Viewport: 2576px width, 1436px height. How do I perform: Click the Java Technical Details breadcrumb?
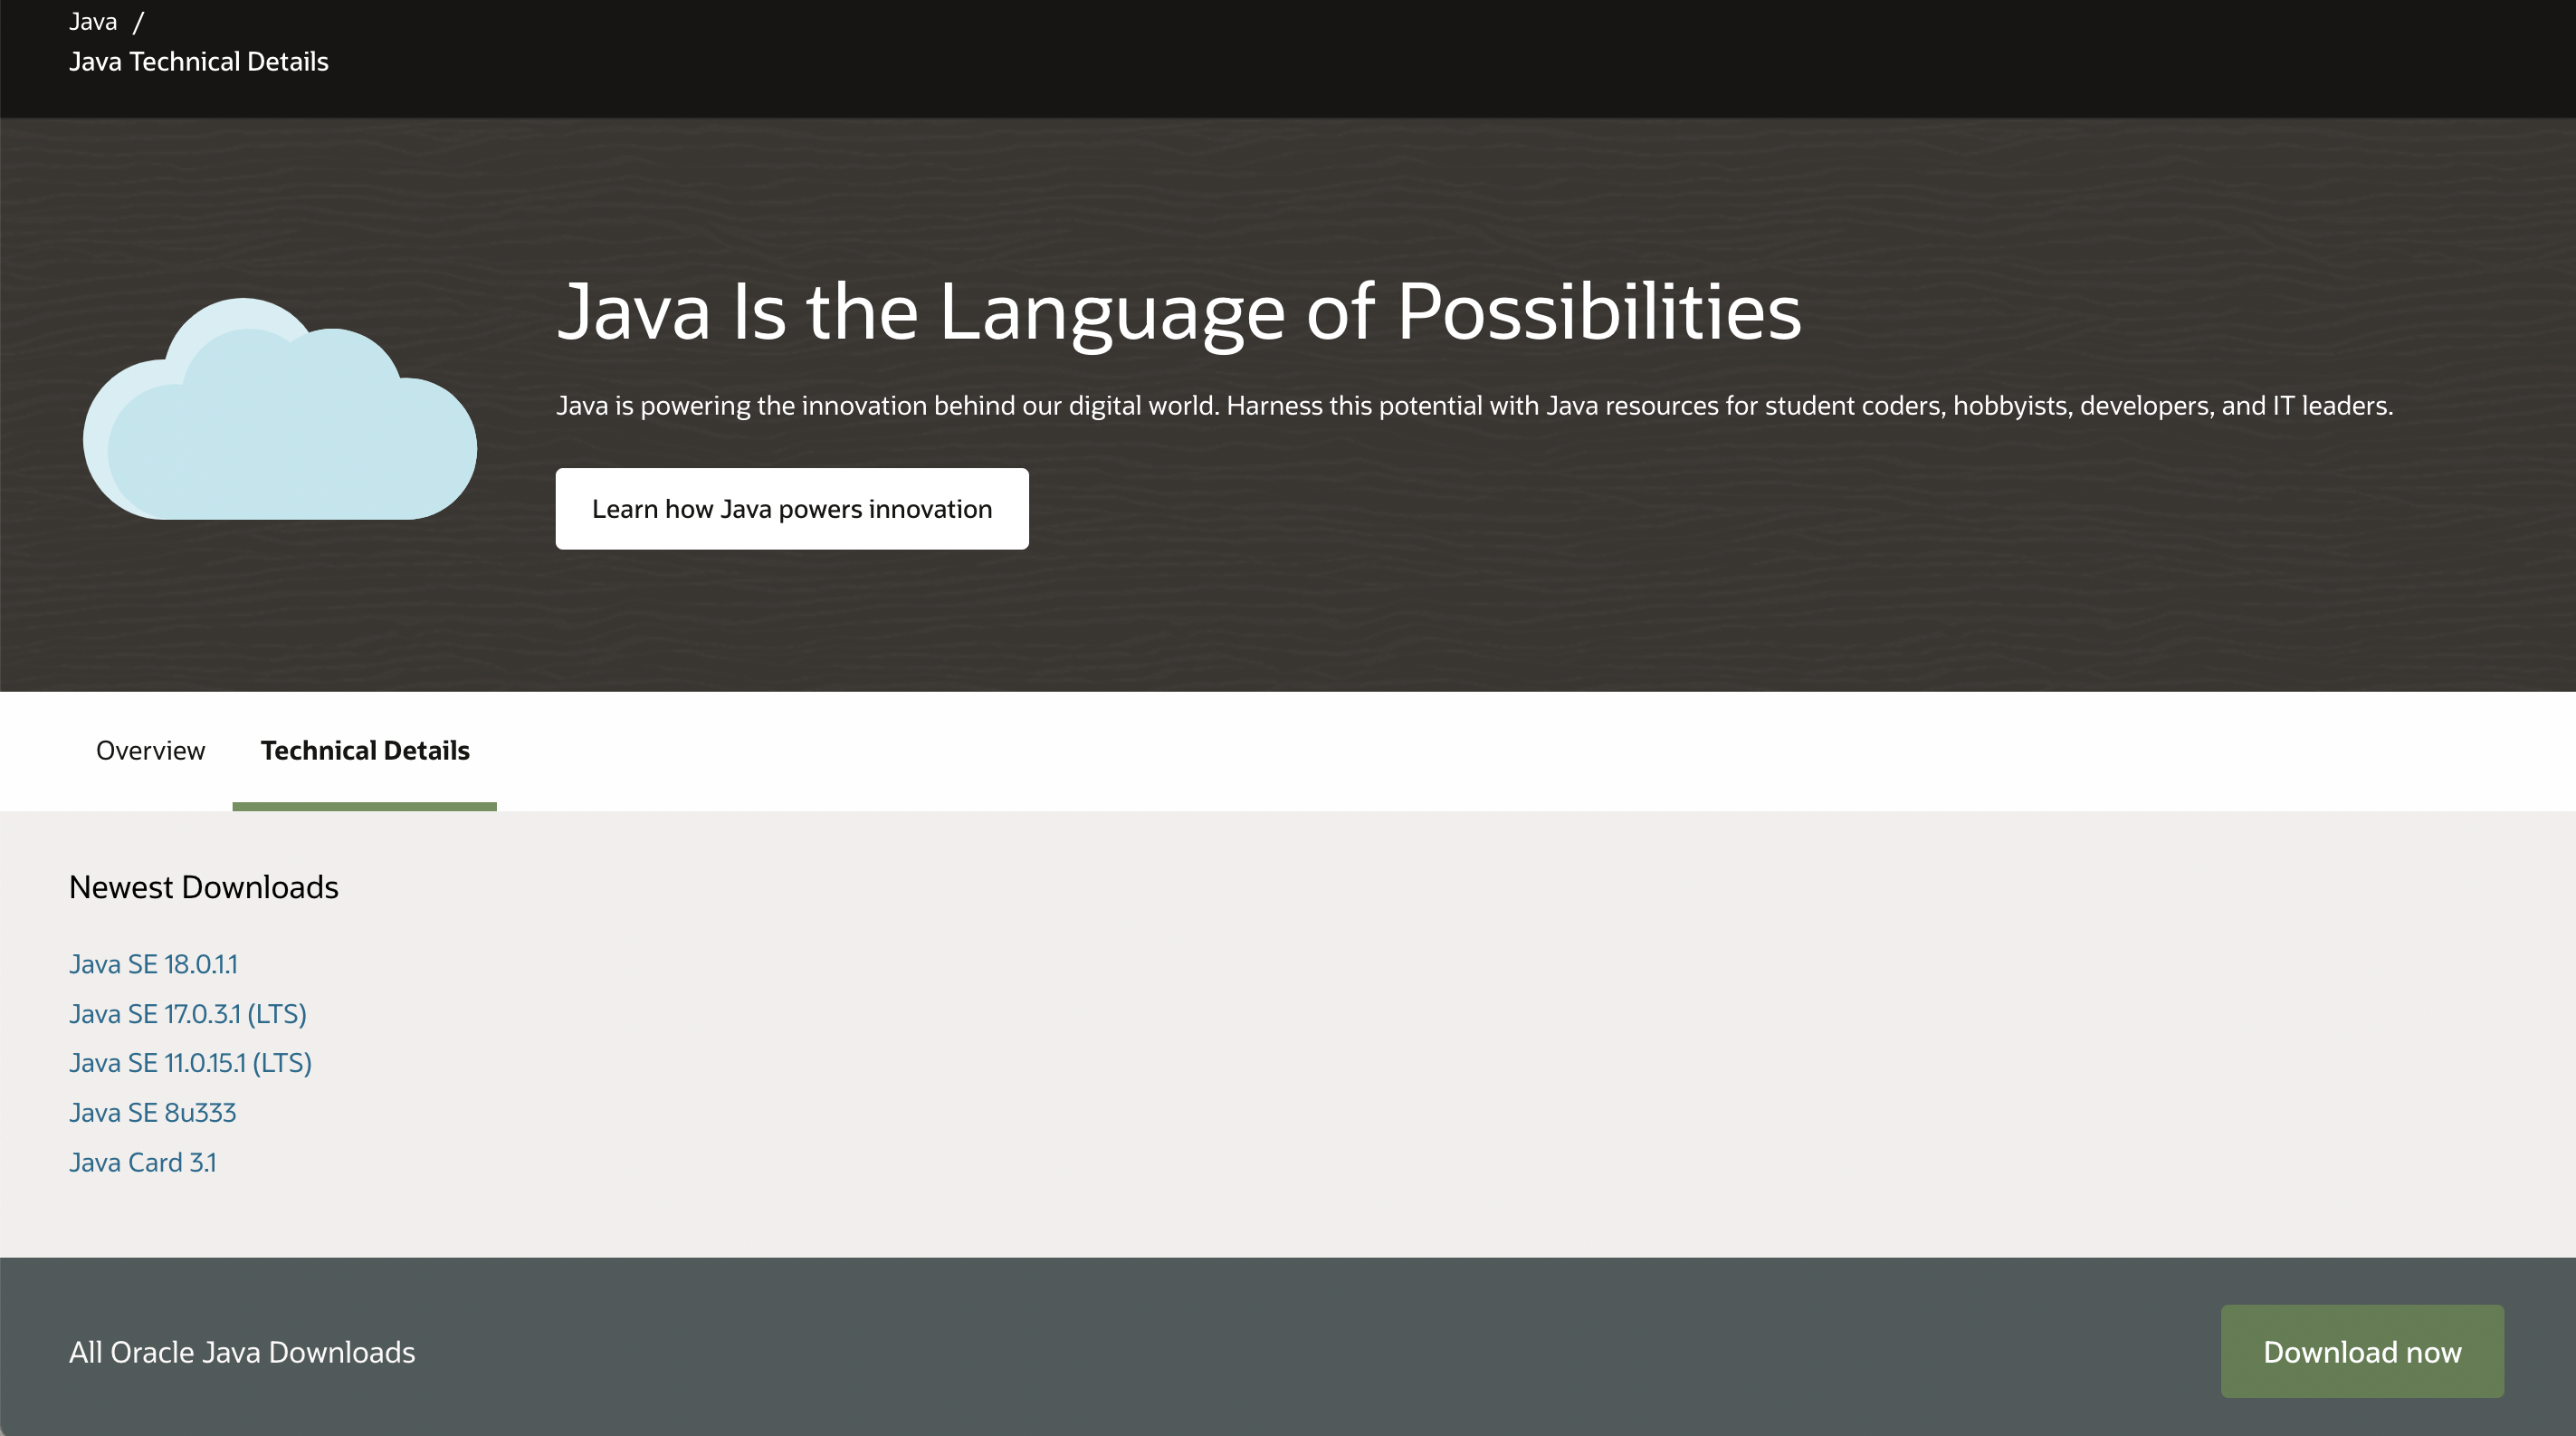click(198, 62)
